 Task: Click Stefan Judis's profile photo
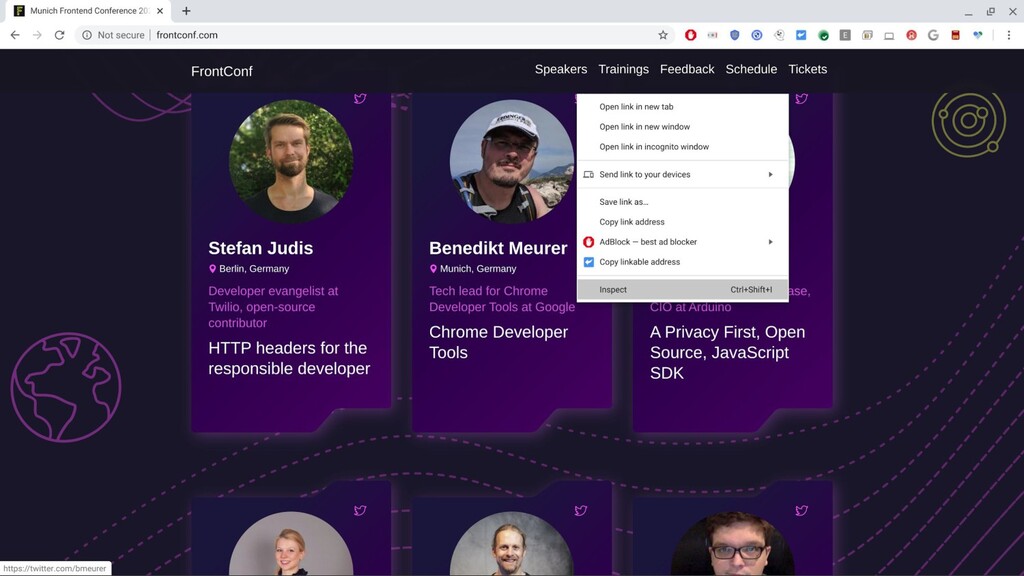coord(291,161)
